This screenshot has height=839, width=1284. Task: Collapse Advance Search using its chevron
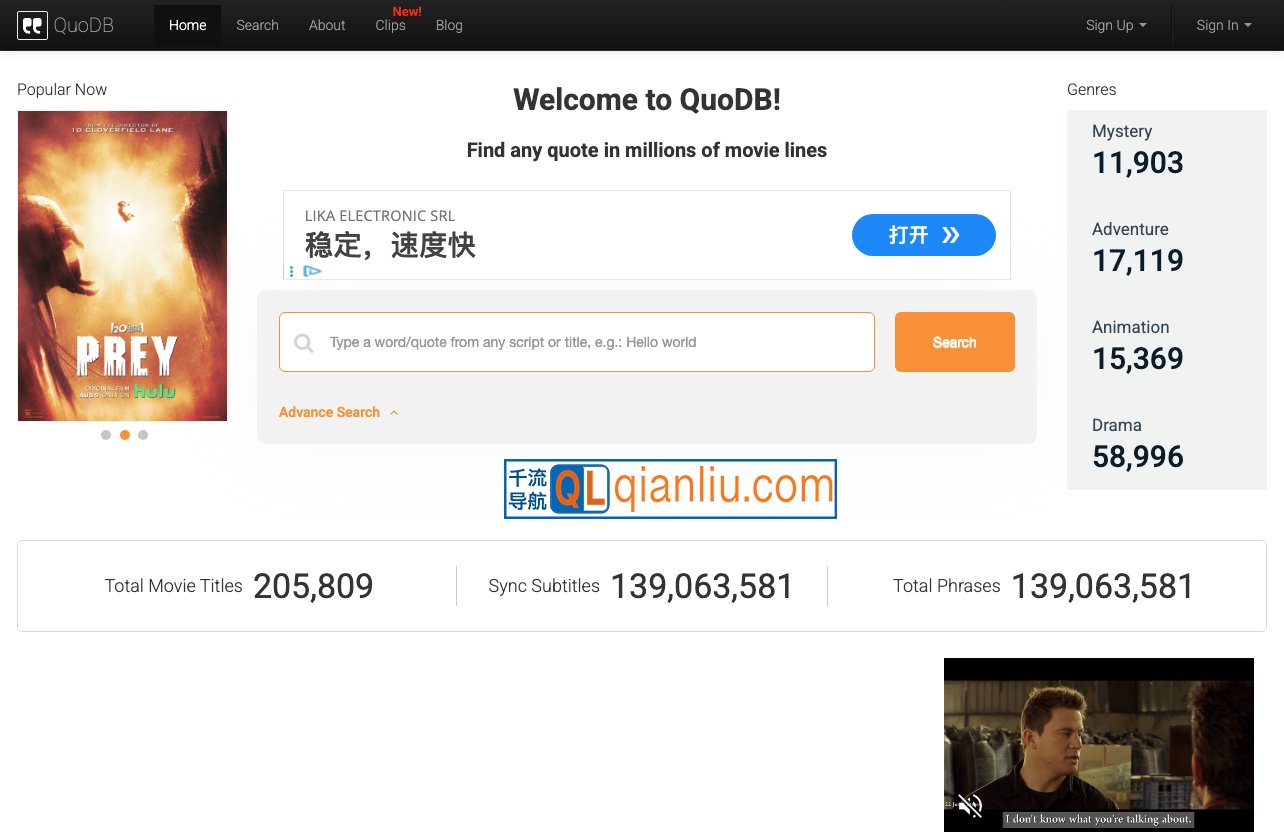(x=394, y=411)
